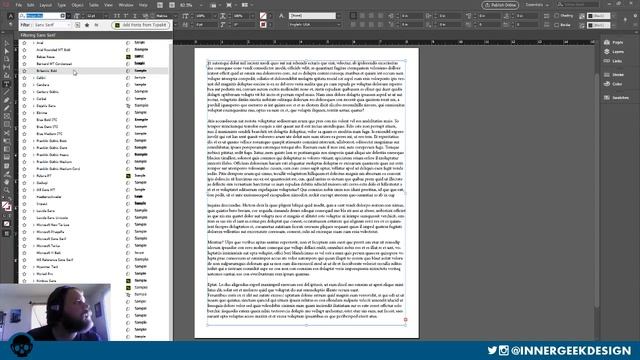Select the Page tool
The height and width of the screenshot is (360, 640).
coord(7,59)
